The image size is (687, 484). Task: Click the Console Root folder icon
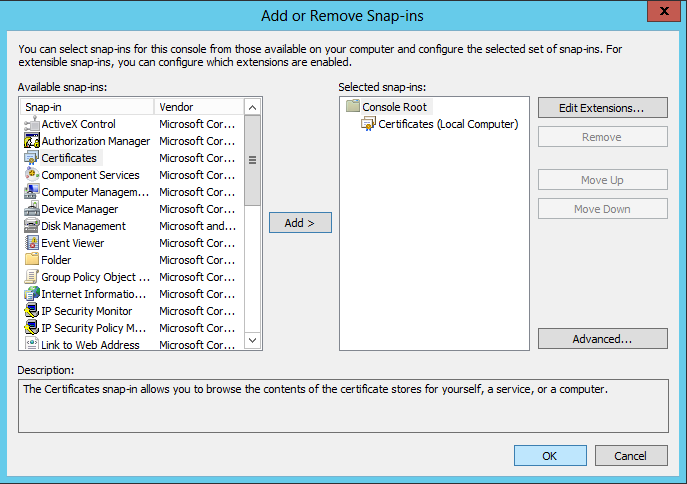(x=352, y=107)
